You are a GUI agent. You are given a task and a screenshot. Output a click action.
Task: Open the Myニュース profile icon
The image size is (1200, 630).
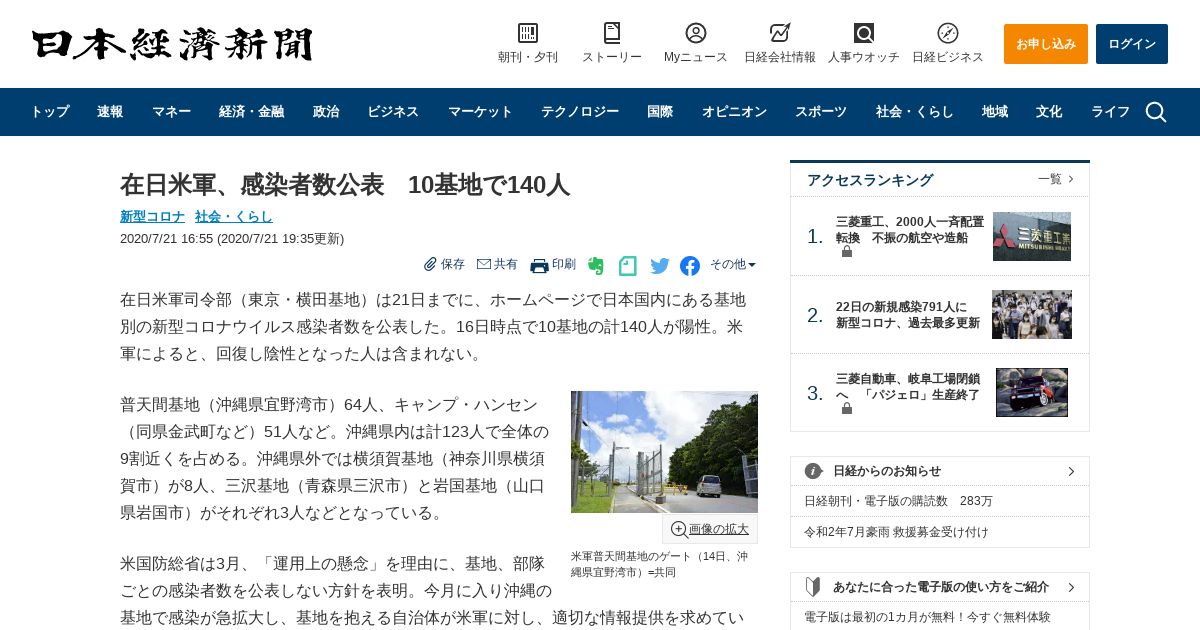696,33
